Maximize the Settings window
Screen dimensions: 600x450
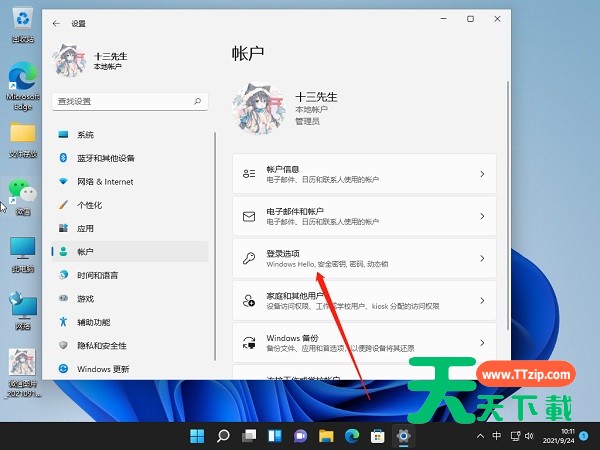[470, 19]
